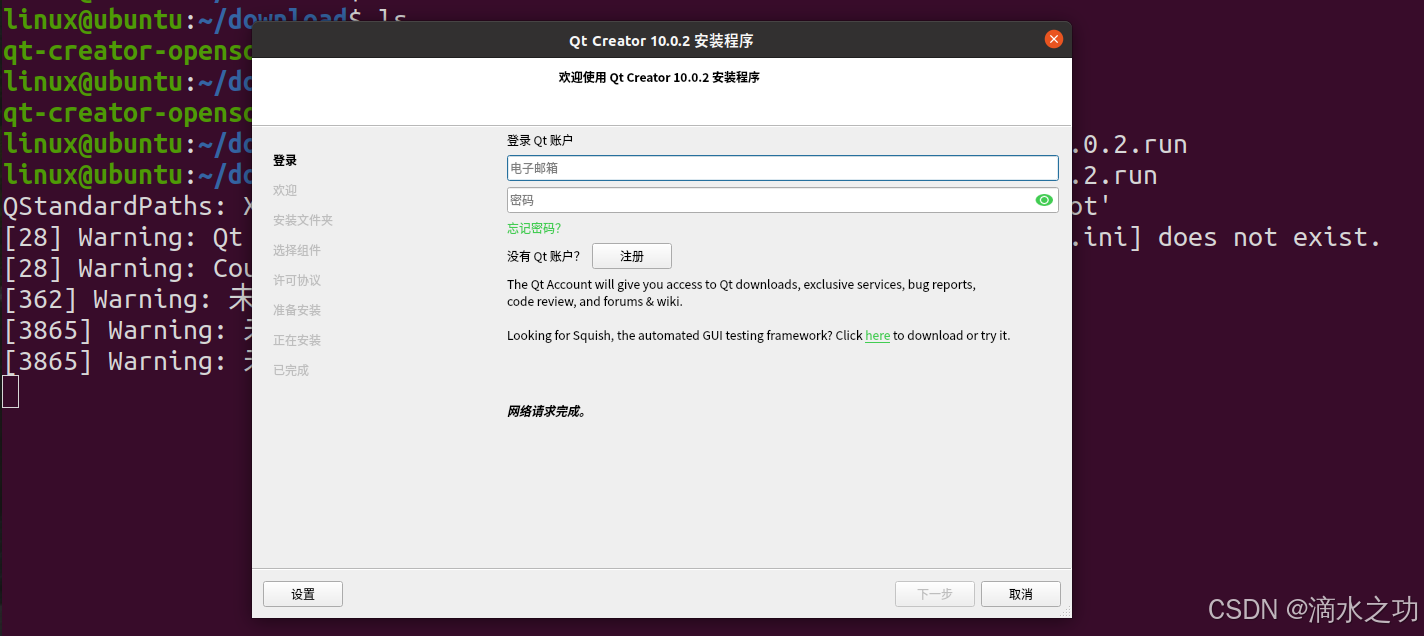
Task: Toggle password visibility eye icon
Action: click(x=1044, y=200)
